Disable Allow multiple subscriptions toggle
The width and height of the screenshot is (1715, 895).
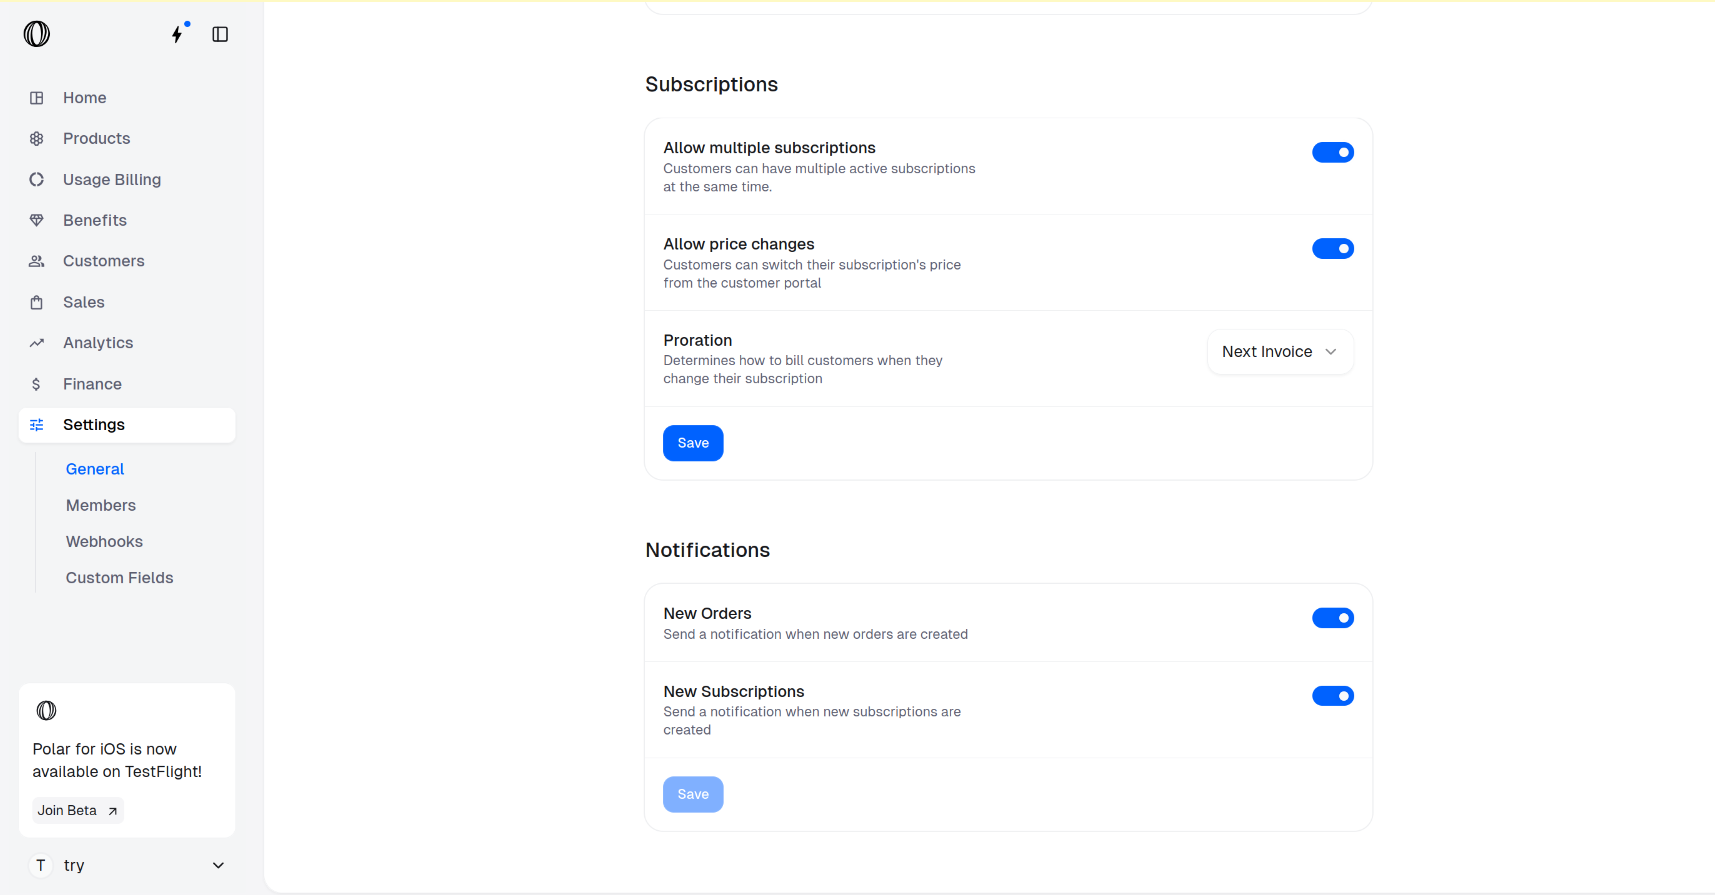click(1332, 152)
